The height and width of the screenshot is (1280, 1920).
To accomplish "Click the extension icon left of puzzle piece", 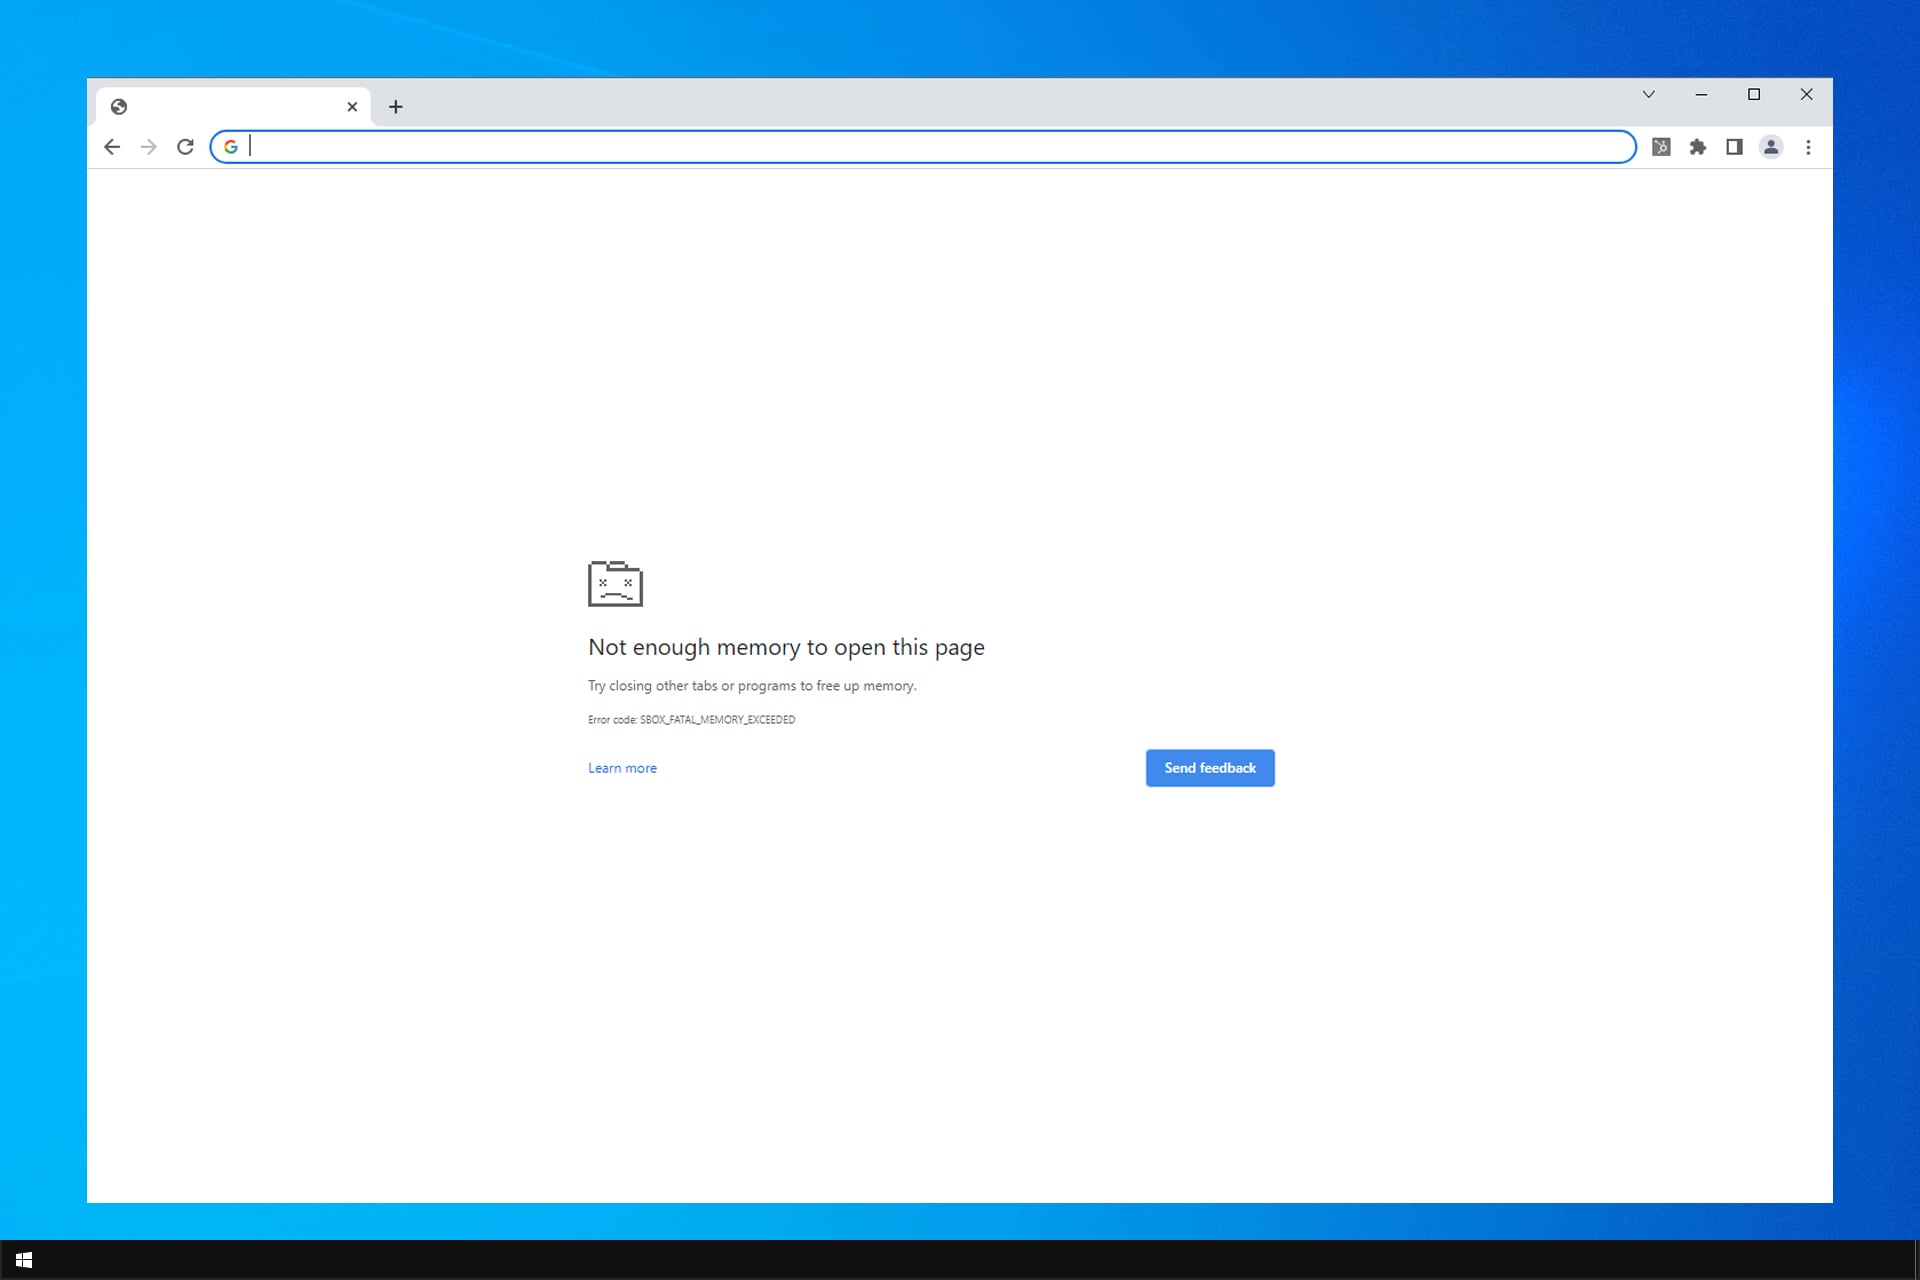I will click(x=1661, y=147).
